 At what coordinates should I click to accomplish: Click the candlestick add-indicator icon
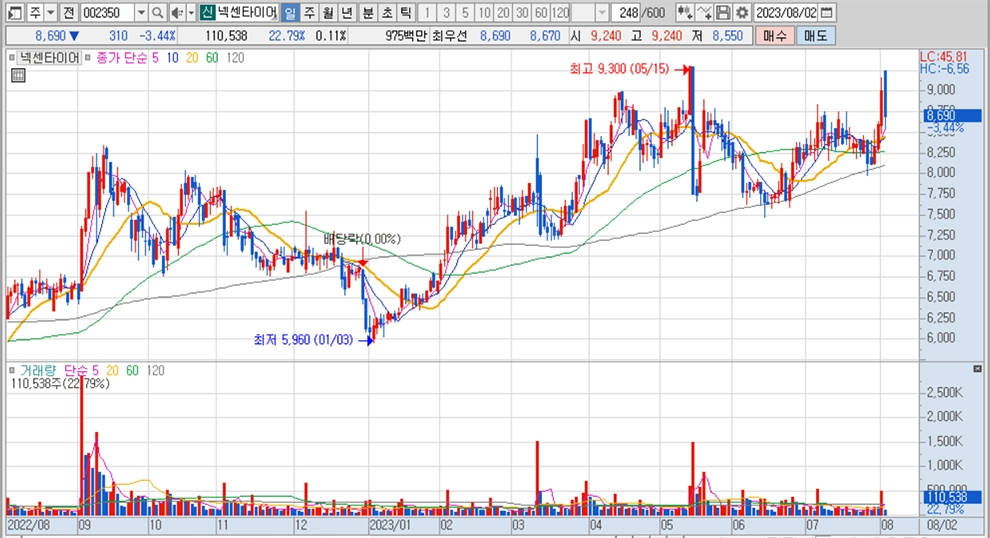point(684,13)
